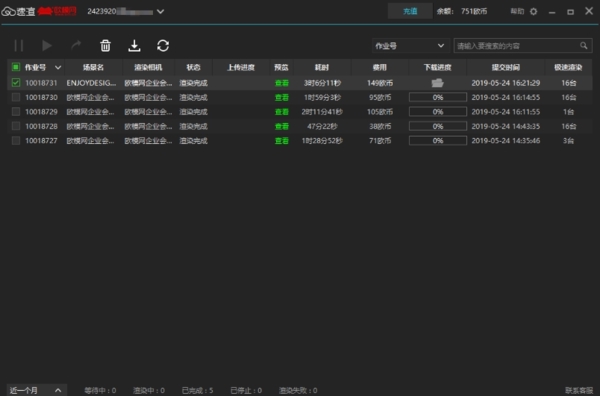Select job number 10018729 cell
This screenshot has width=600, height=396.
click(x=41, y=112)
